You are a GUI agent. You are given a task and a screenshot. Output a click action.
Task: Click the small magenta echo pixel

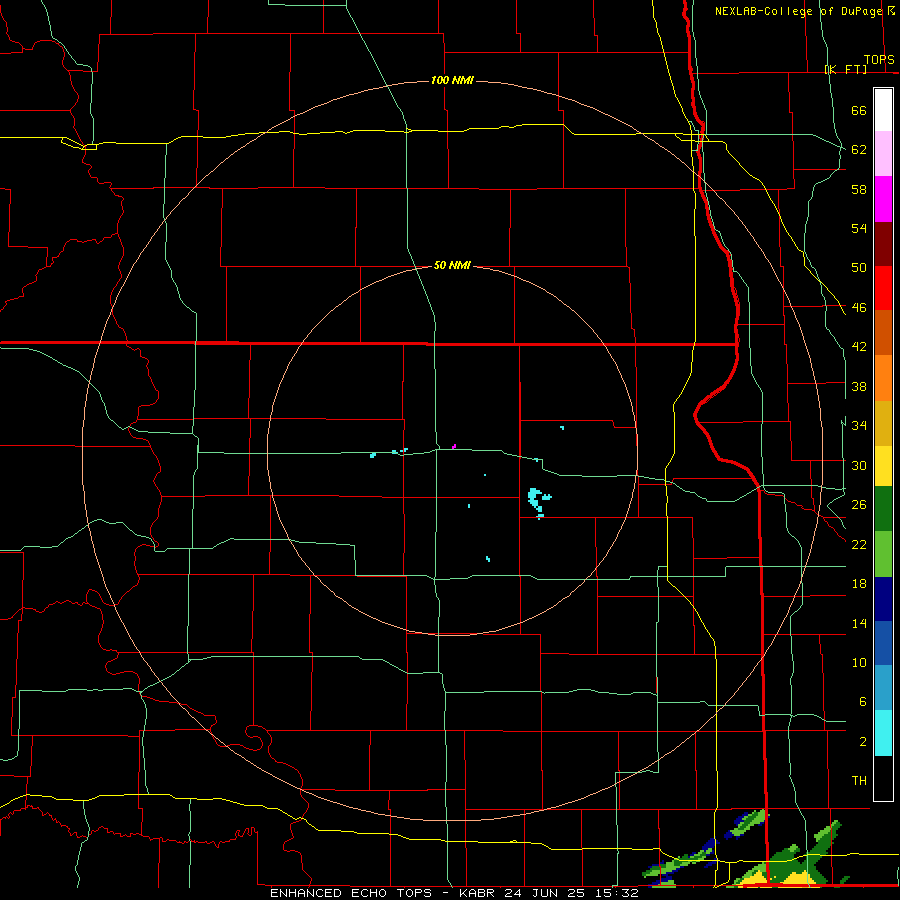(x=454, y=446)
